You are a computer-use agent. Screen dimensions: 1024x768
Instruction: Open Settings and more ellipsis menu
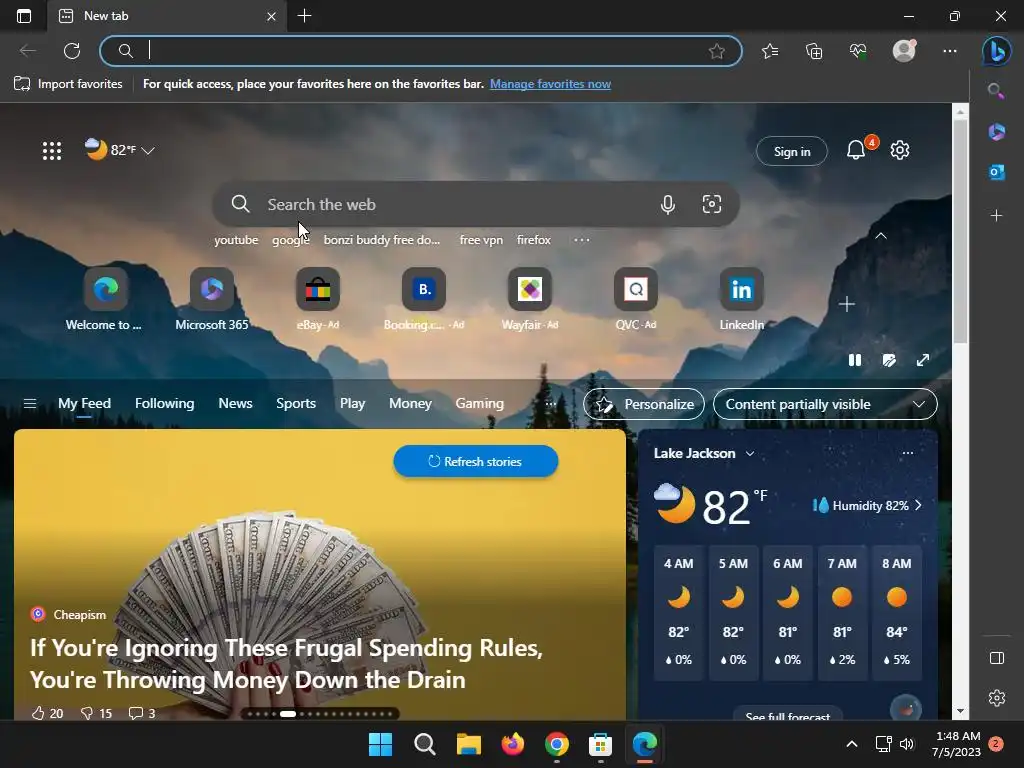(x=950, y=51)
